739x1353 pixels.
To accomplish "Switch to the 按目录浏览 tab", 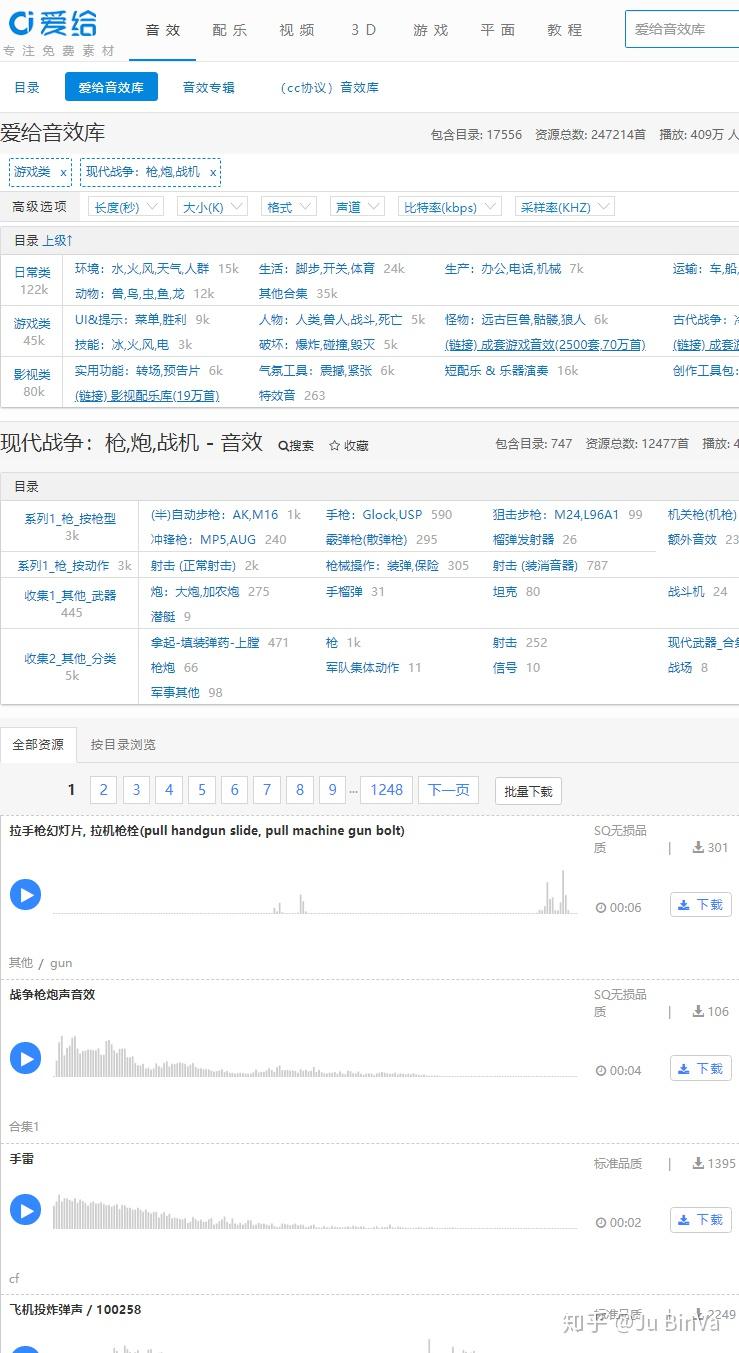I will click(x=123, y=745).
